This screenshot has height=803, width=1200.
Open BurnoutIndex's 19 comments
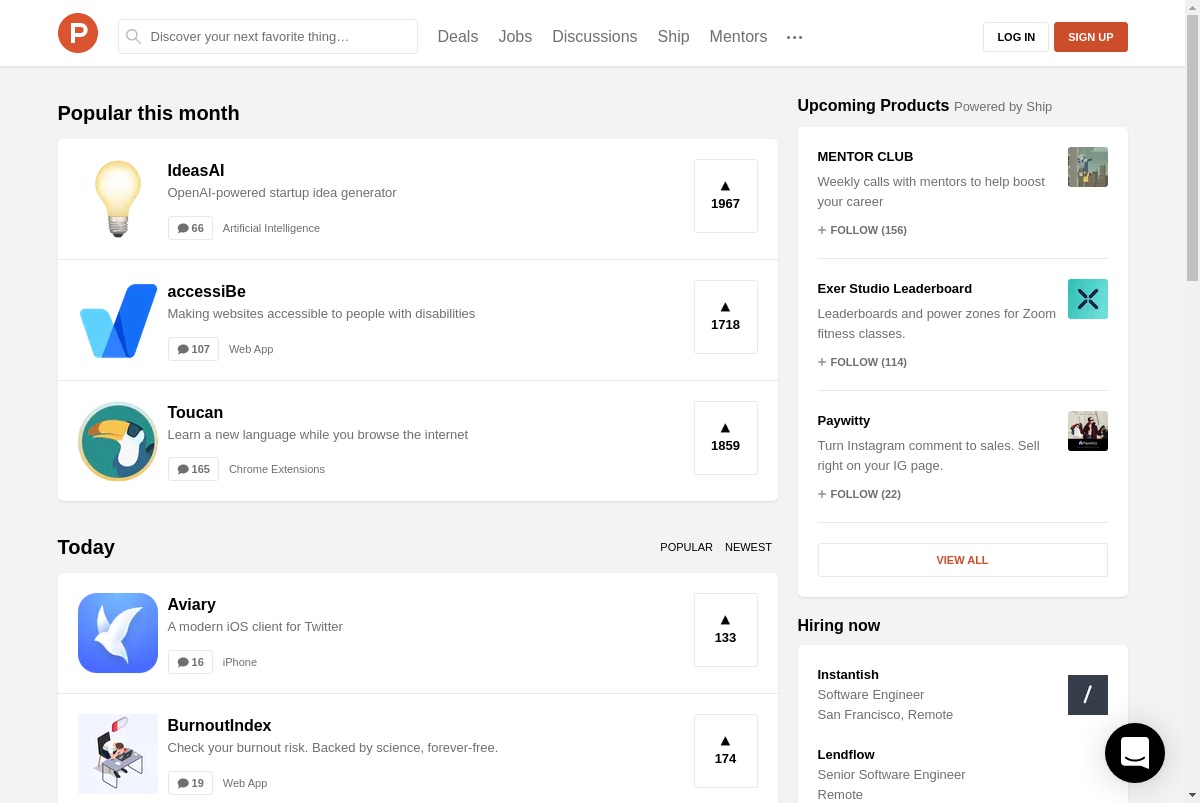click(x=190, y=783)
